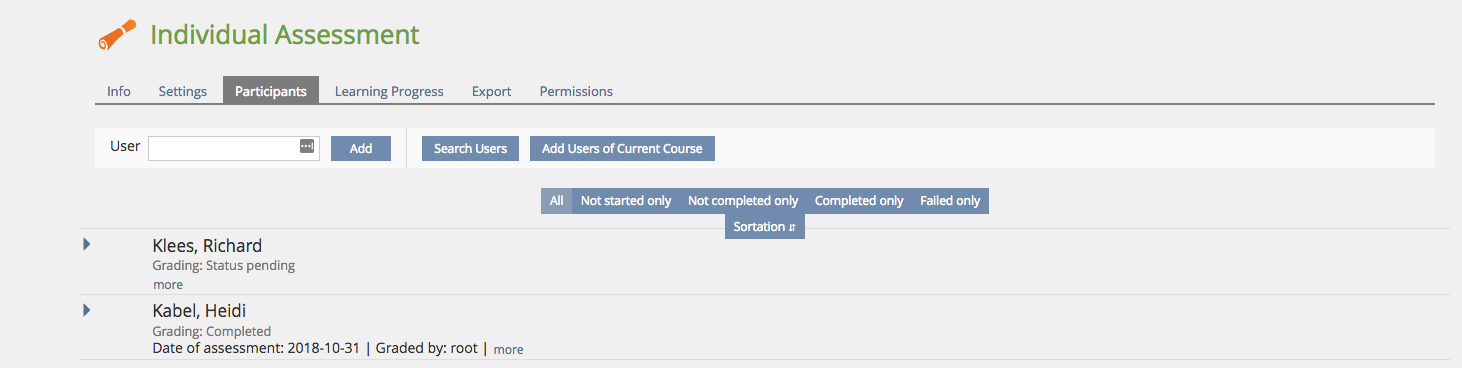The height and width of the screenshot is (368, 1462).
Task: Select the All filter
Action: click(557, 201)
